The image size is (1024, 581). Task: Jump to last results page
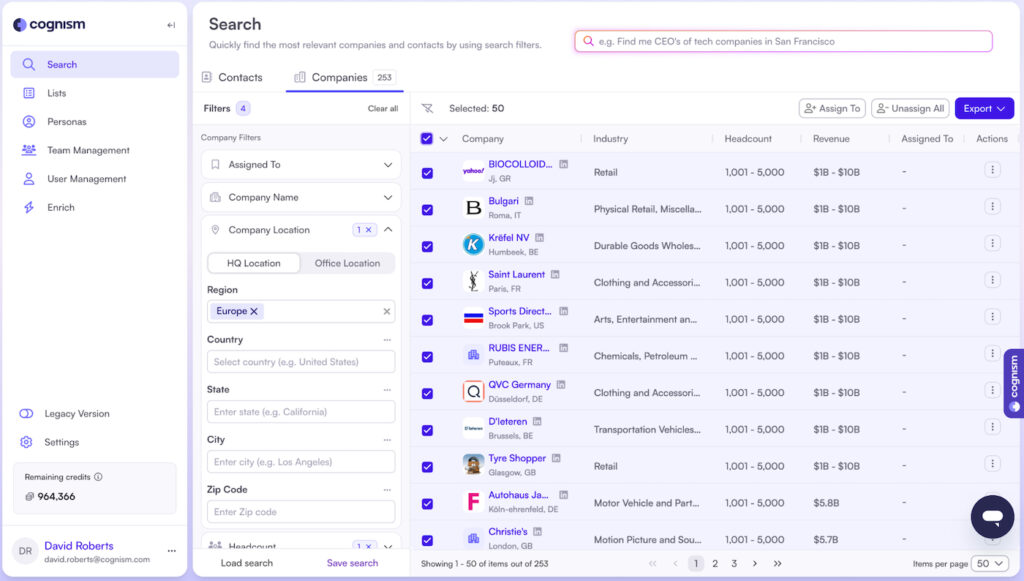(777, 563)
